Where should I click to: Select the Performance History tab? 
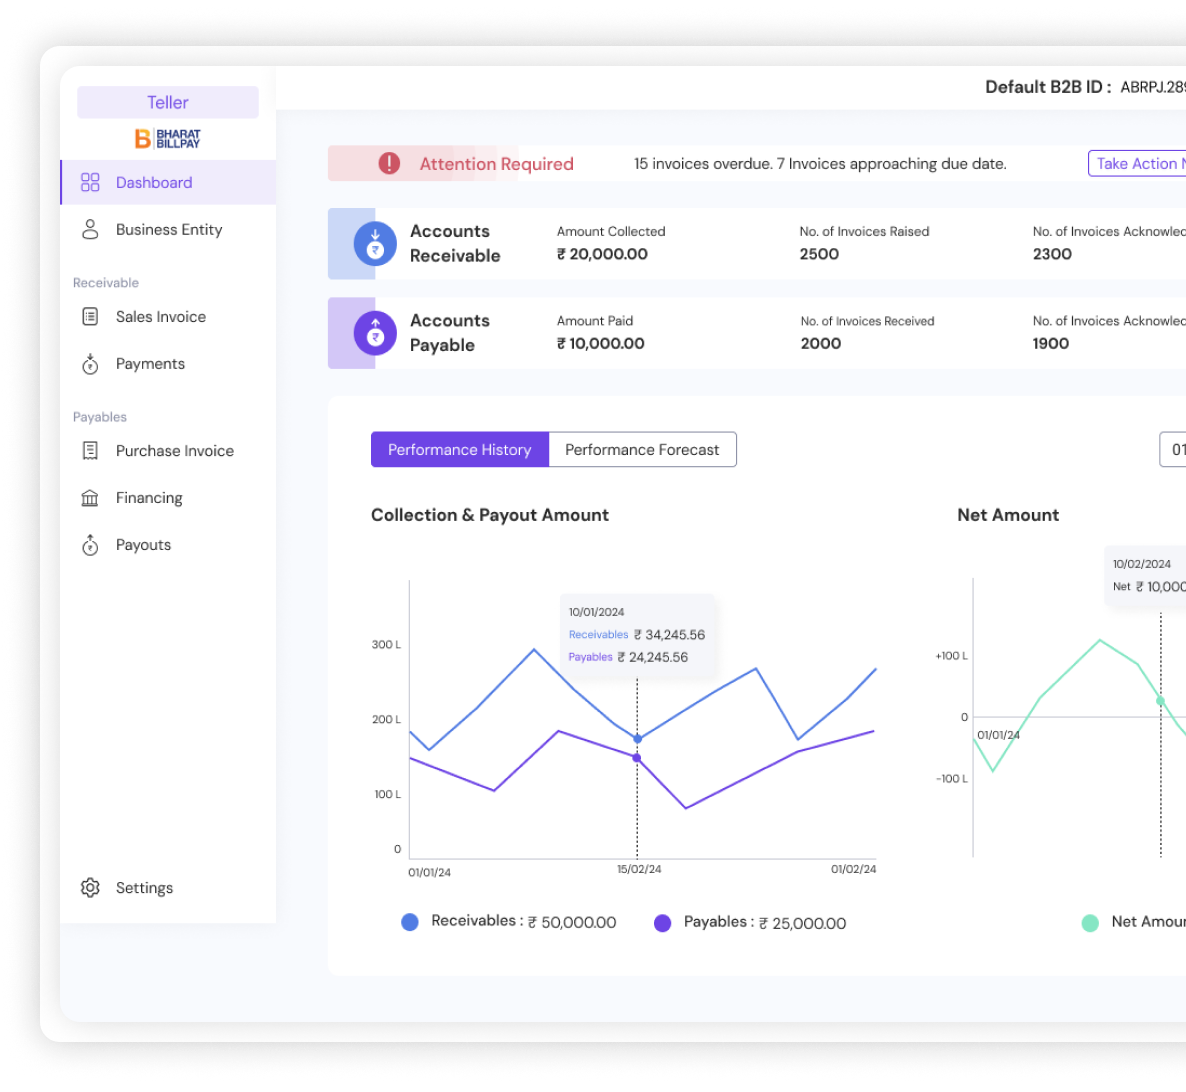[x=459, y=450]
